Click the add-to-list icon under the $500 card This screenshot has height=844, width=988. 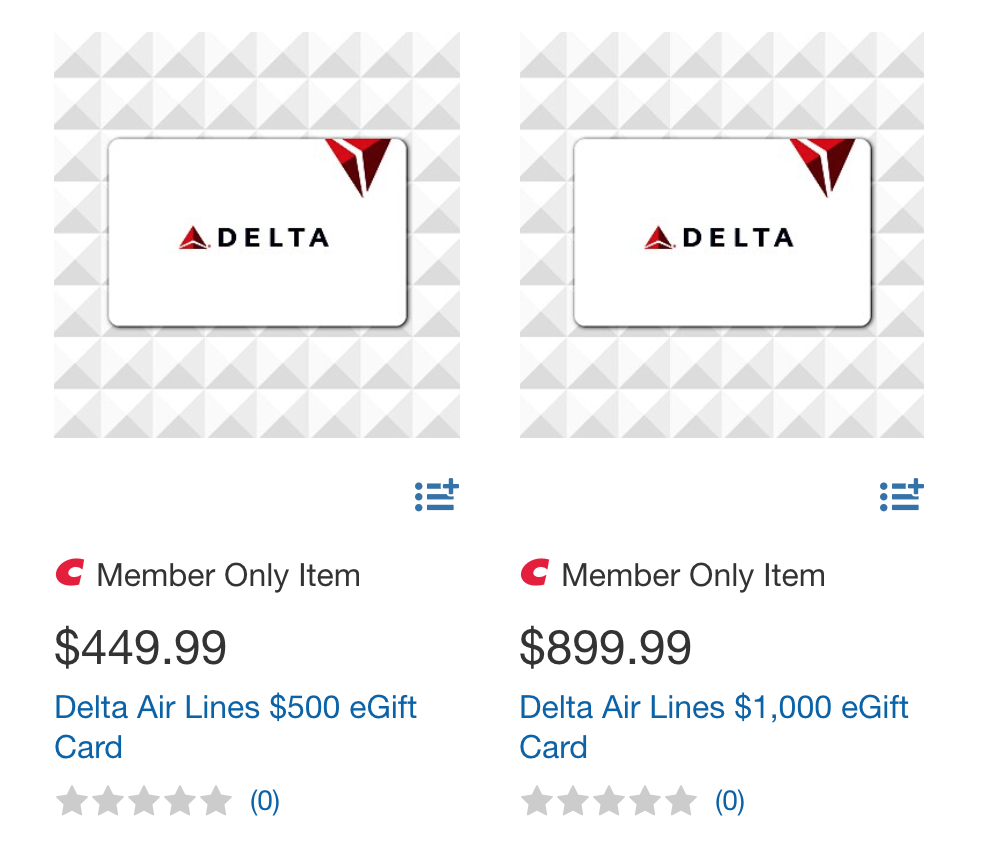[437, 495]
